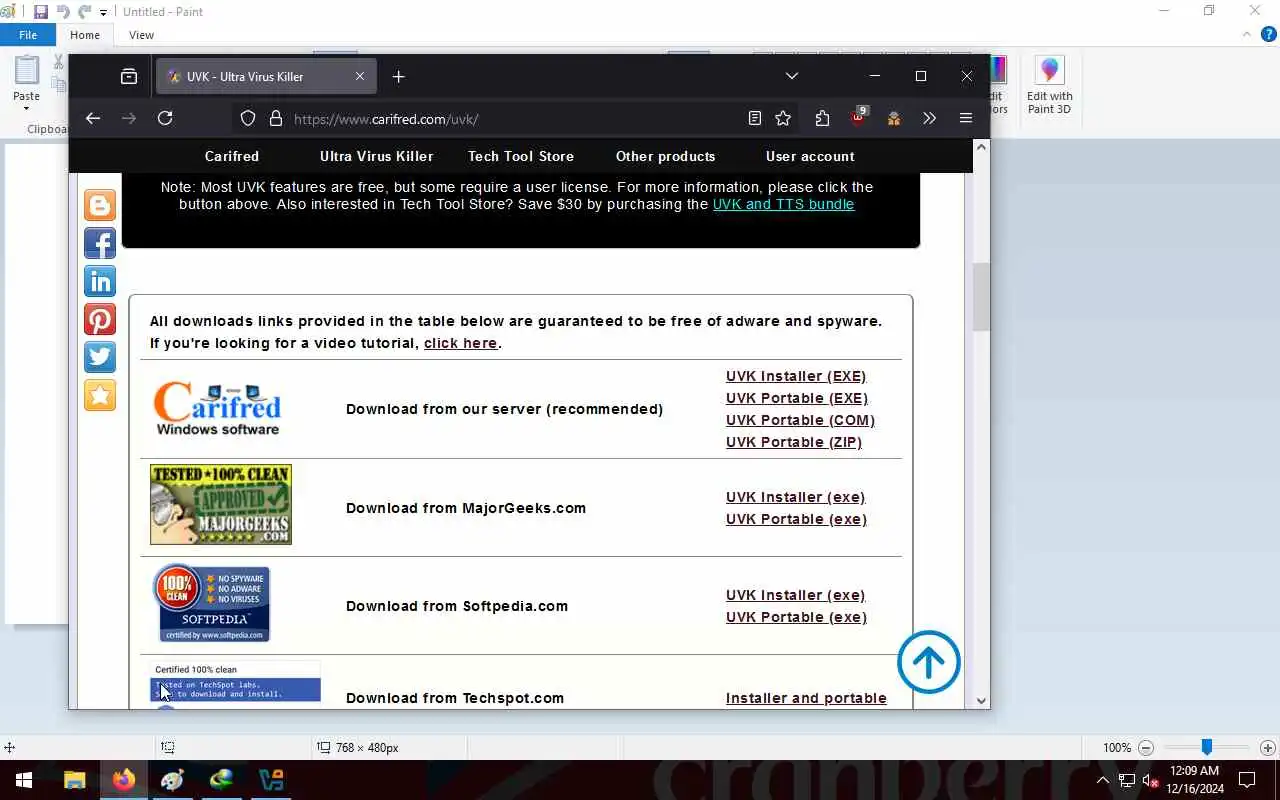Close the UVK - Ultra Virus Killer tab
Screen dimensions: 1280x800
pyautogui.click(x=360, y=76)
